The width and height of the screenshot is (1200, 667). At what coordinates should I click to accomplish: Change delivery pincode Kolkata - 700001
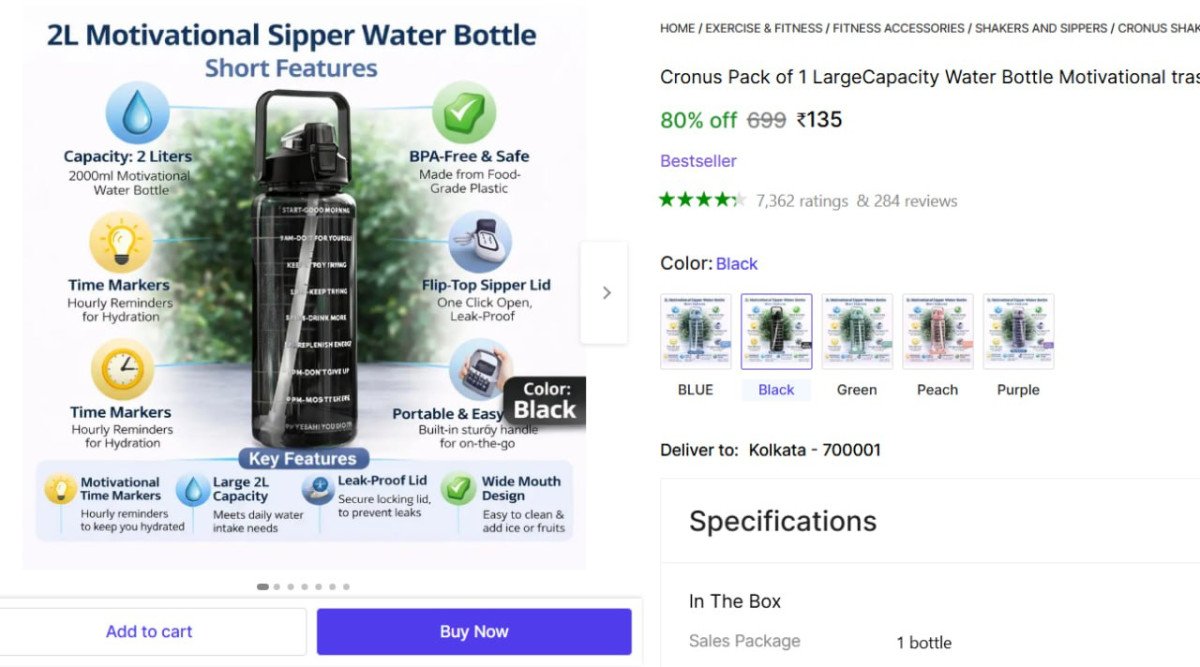(814, 450)
